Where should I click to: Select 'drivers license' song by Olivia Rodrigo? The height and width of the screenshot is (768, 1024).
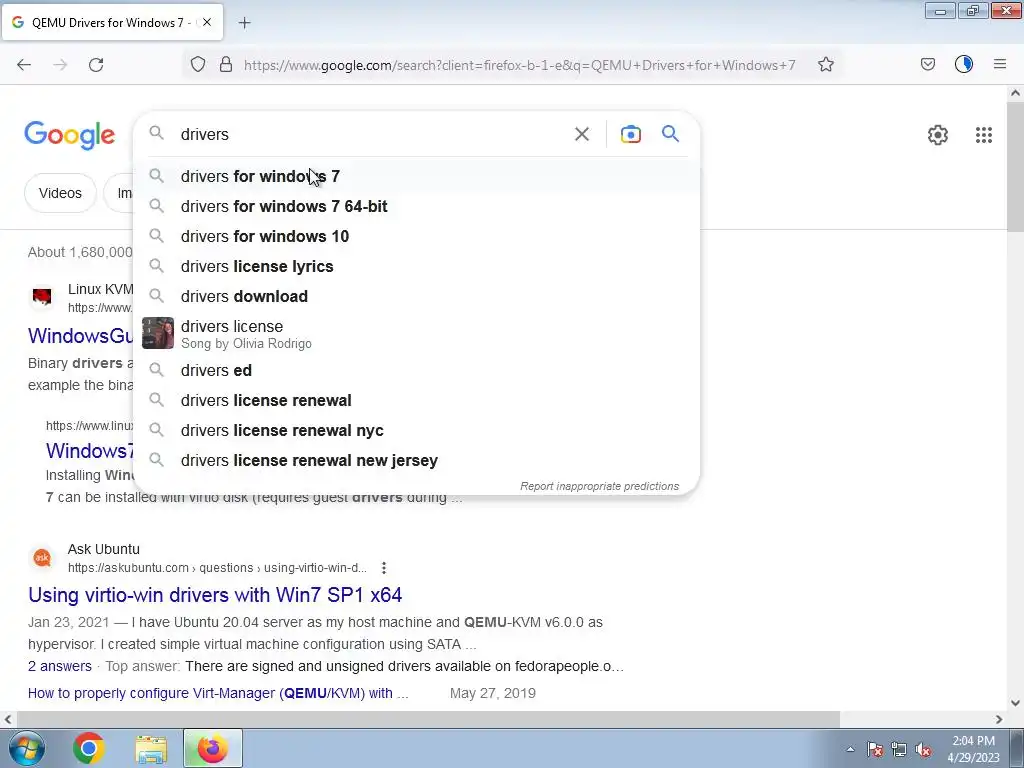(417, 334)
